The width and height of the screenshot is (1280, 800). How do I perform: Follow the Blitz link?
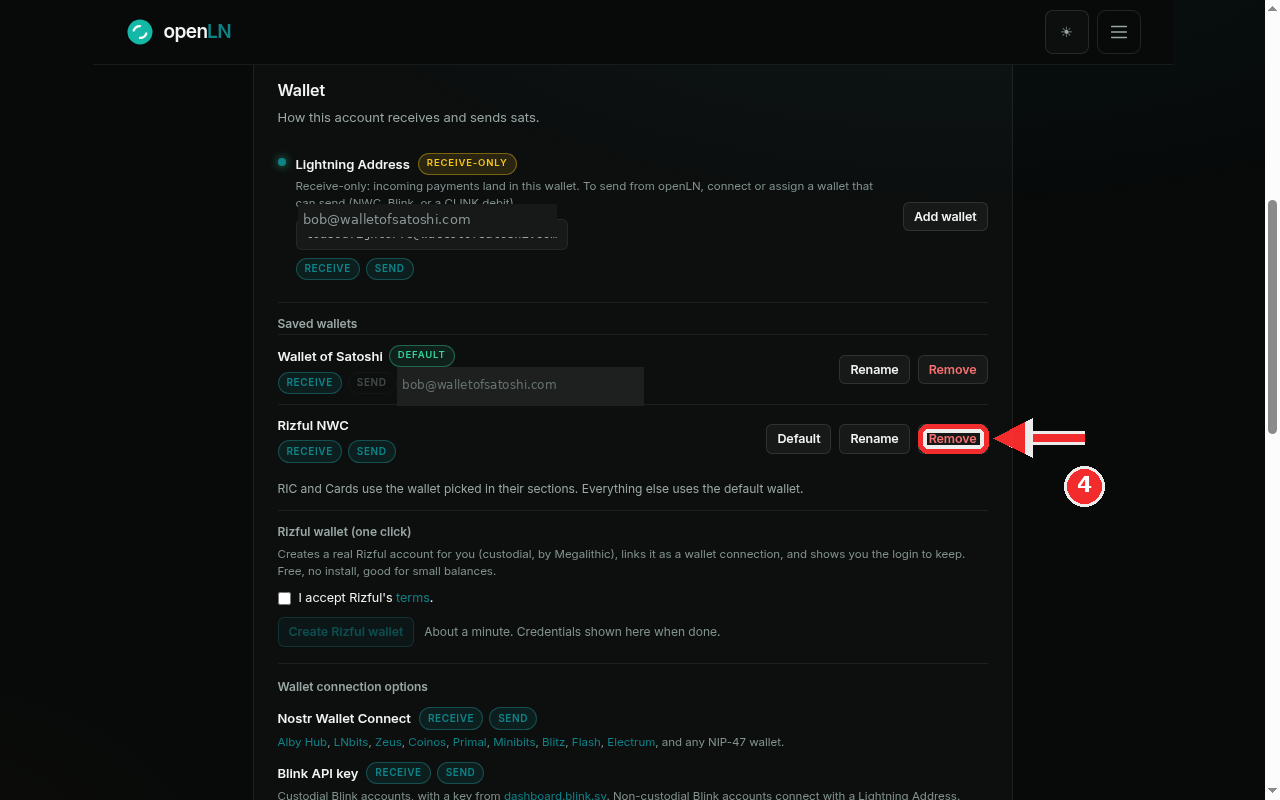click(553, 742)
